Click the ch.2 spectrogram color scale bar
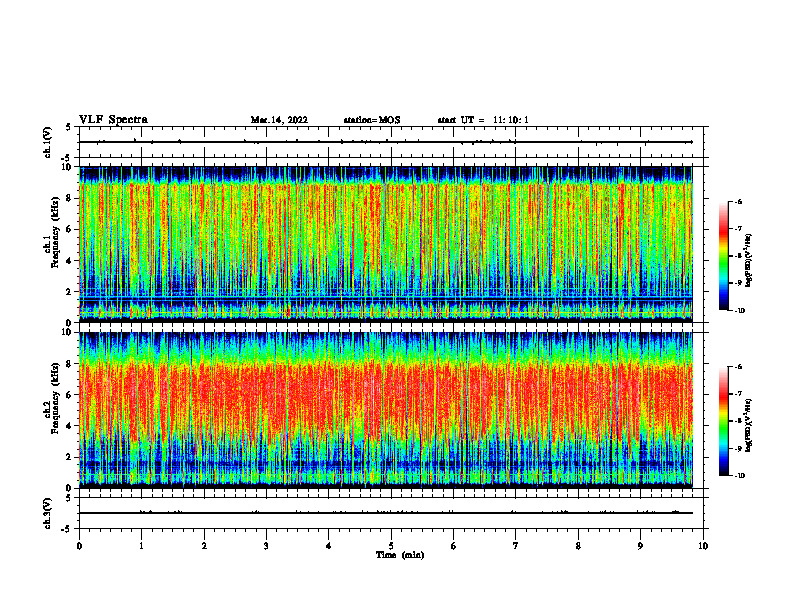 click(x=723, y=421)
